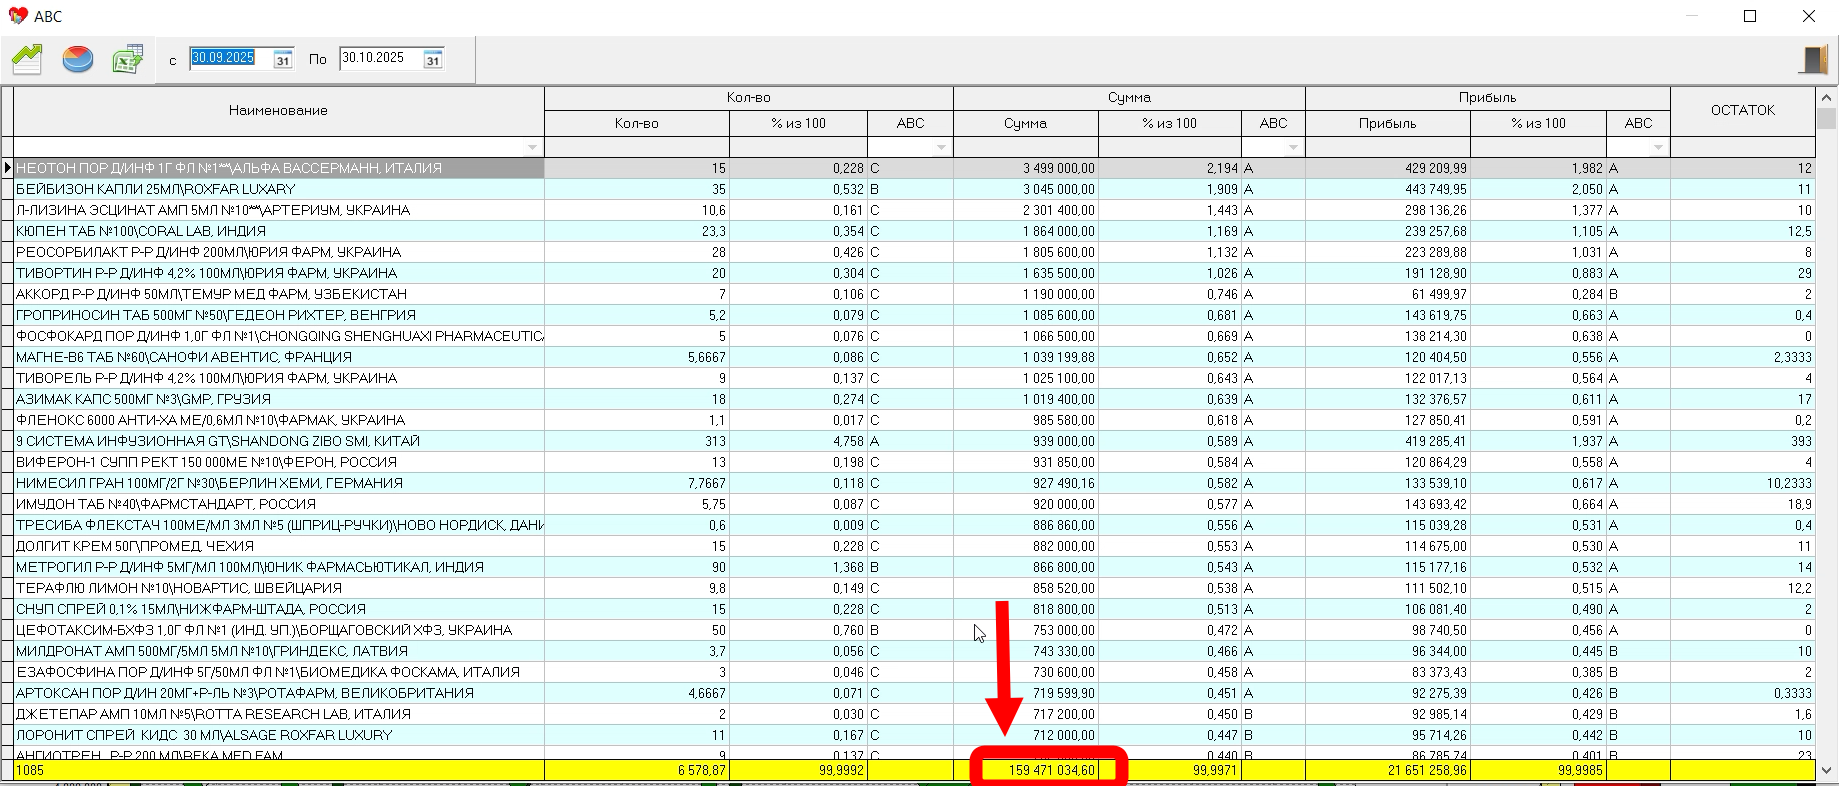Click the scrollbar down arrow

(x=1827, y=770)
